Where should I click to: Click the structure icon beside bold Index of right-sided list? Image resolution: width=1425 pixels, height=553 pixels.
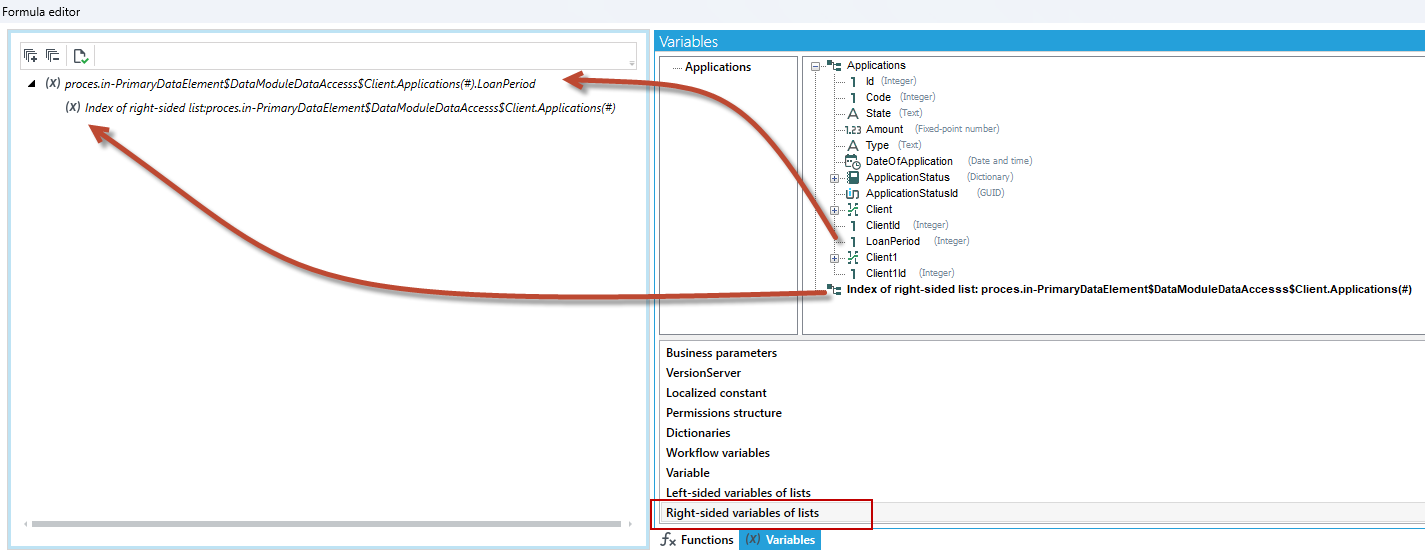(834, 289)
